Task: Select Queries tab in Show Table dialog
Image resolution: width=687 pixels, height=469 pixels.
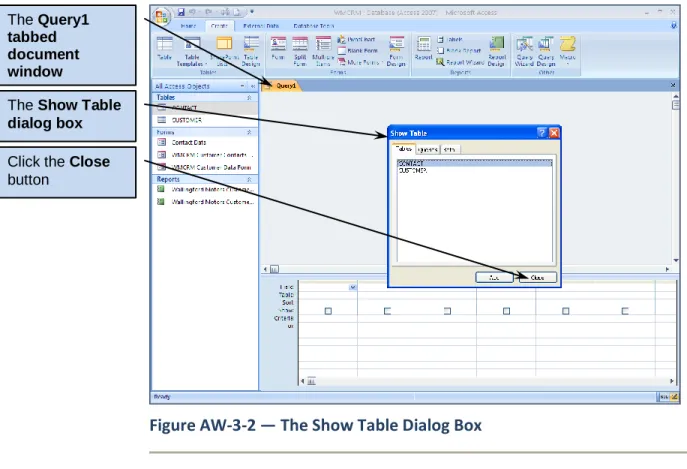Action: [428, 149]
